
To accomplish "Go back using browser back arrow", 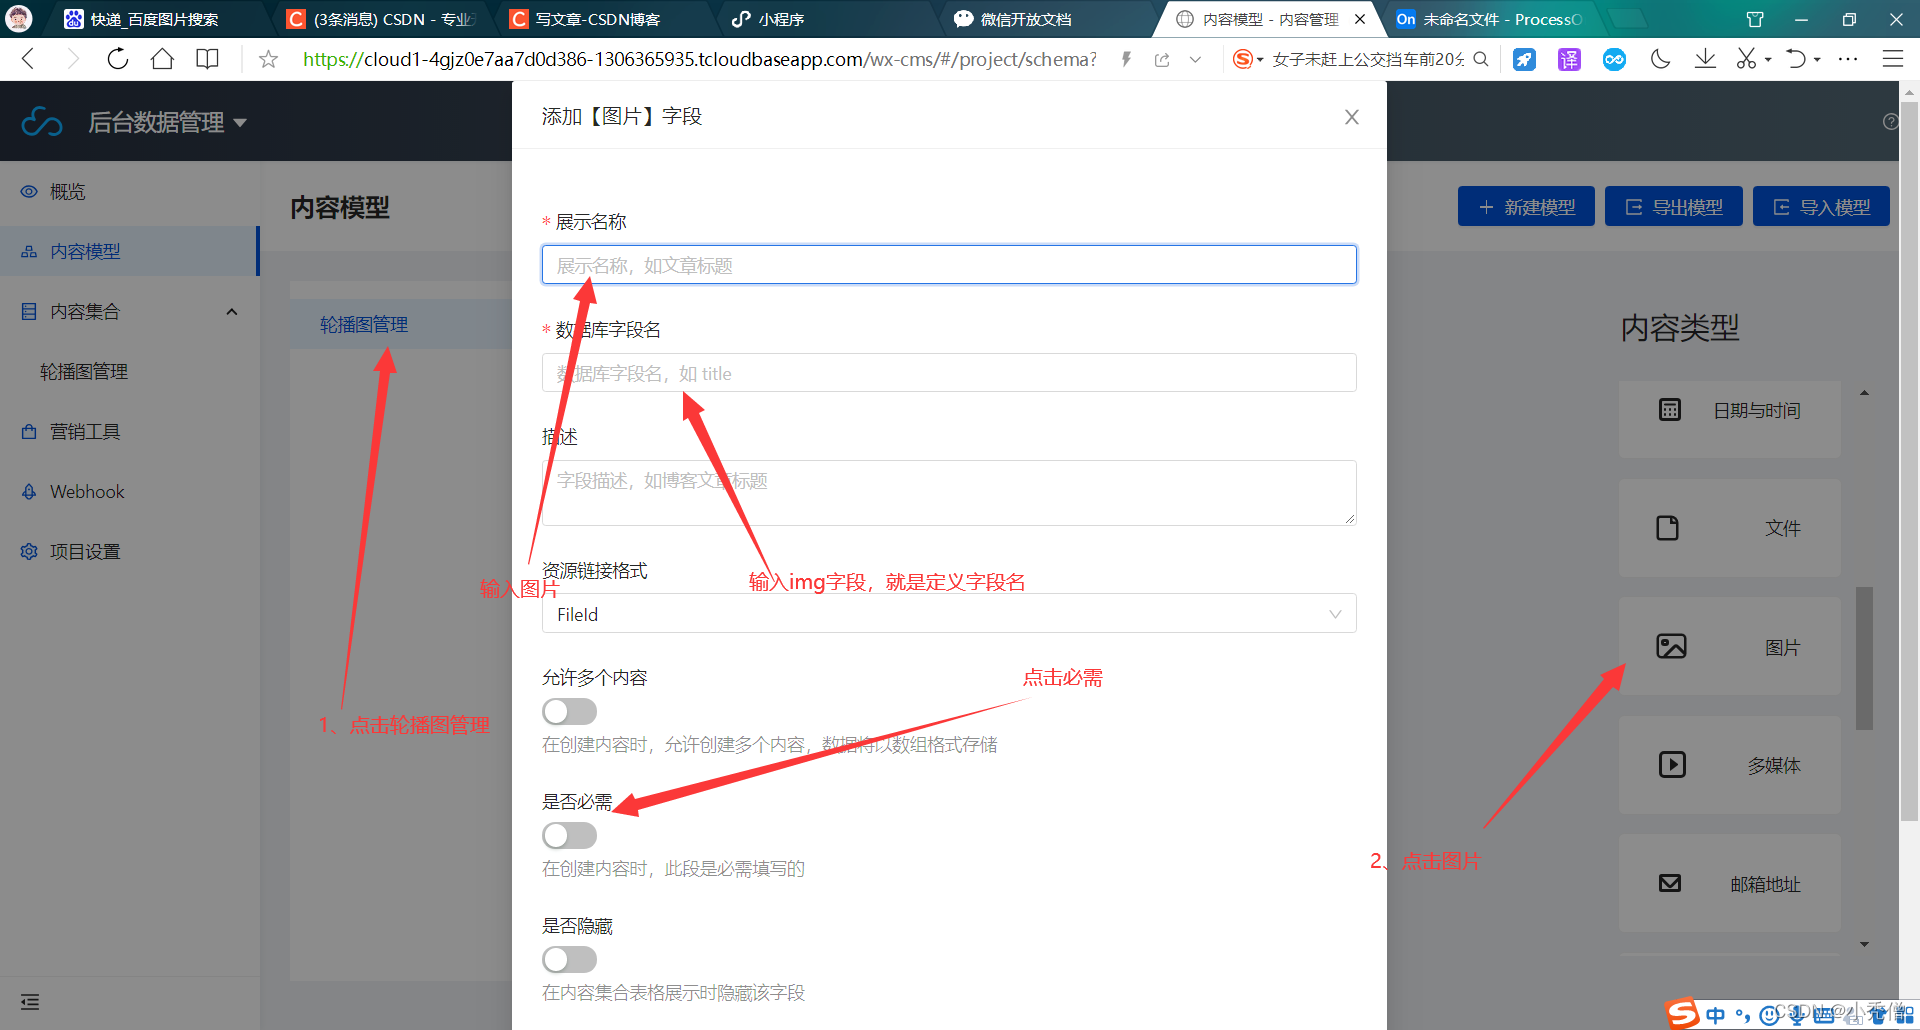I will click(x=28, y=59).
